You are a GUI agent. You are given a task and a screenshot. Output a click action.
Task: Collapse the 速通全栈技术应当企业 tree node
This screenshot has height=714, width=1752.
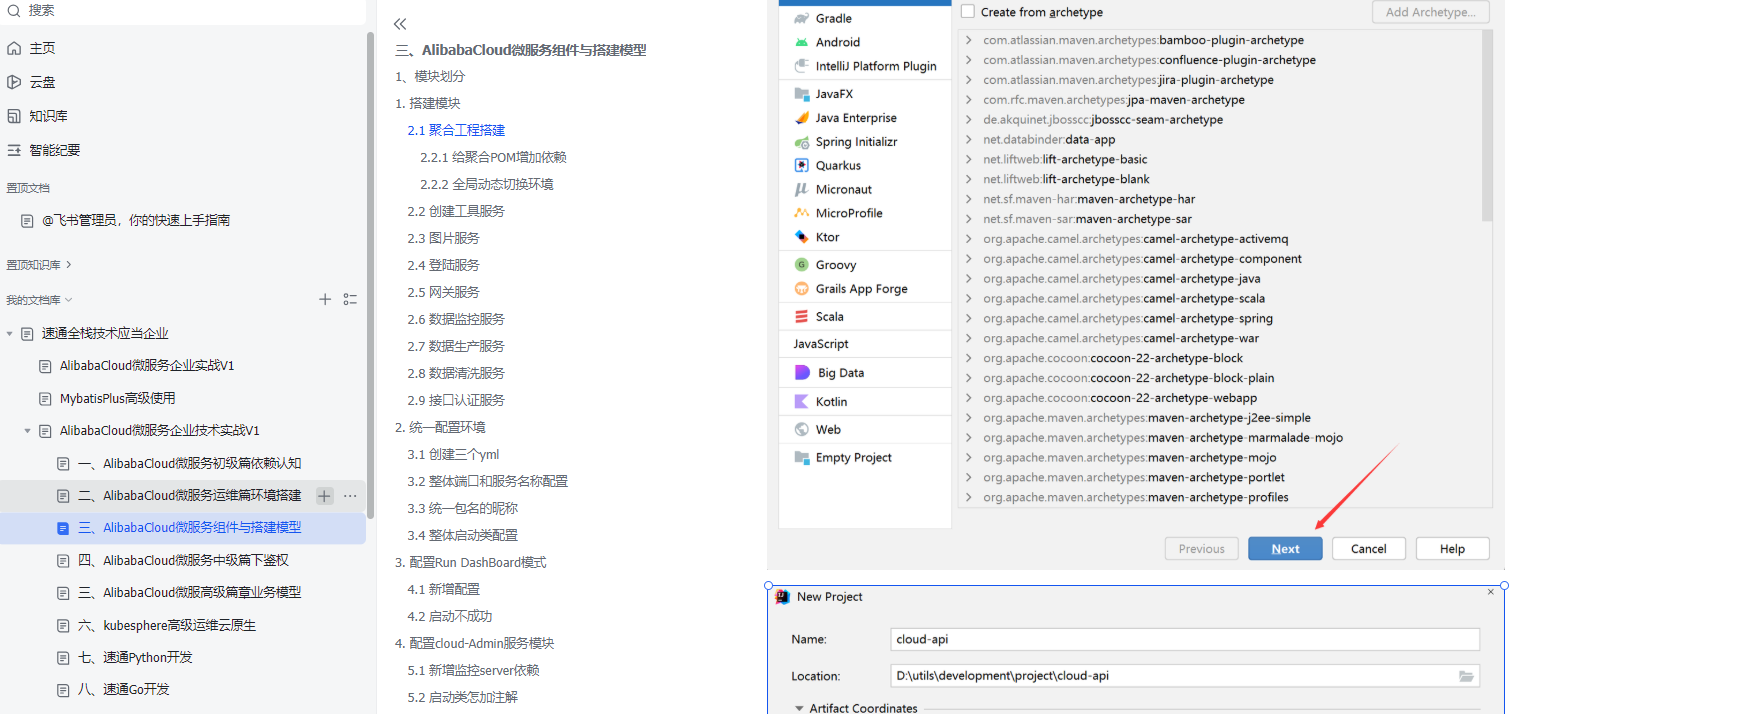coord(10,334)
